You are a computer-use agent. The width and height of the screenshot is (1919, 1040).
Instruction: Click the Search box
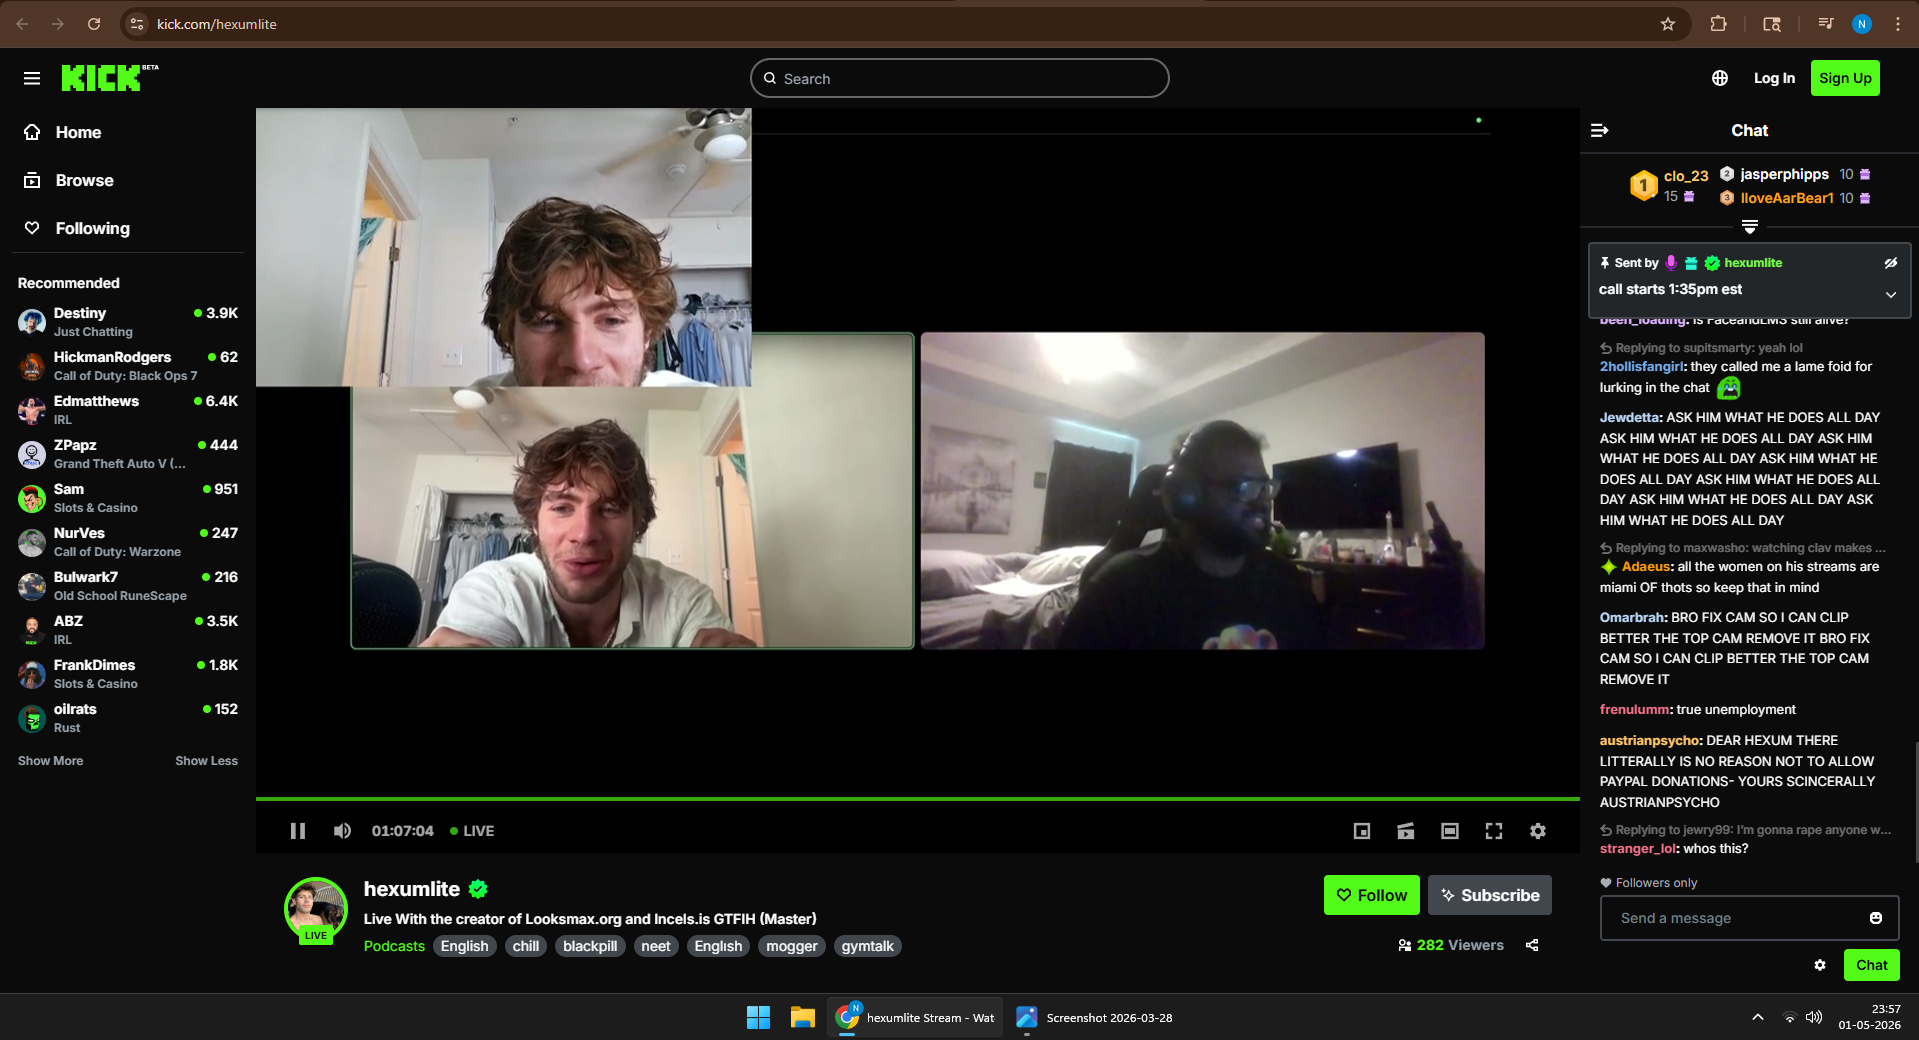tap(960, 78)
